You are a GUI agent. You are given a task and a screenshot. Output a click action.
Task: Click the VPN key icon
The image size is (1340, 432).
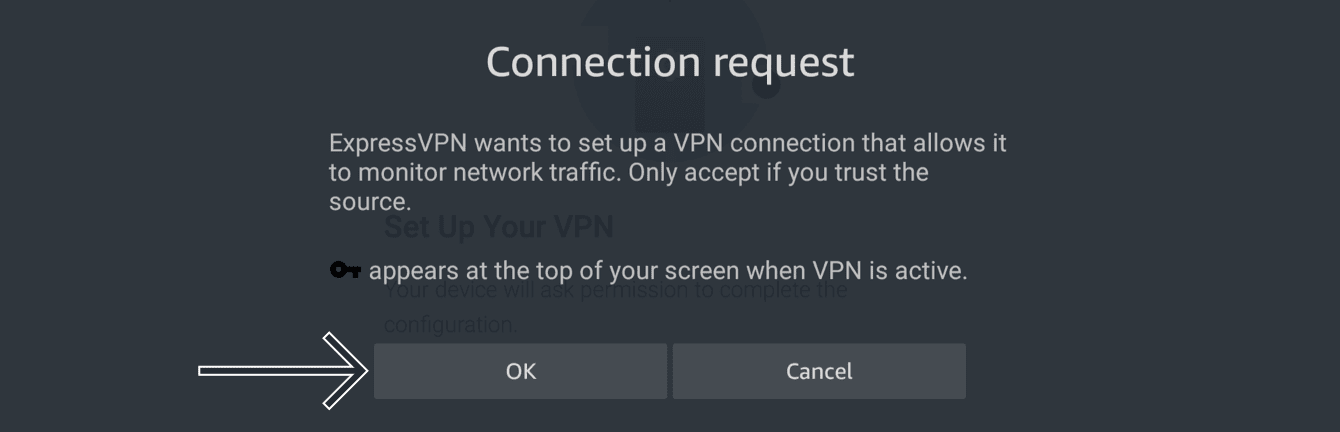345,271
